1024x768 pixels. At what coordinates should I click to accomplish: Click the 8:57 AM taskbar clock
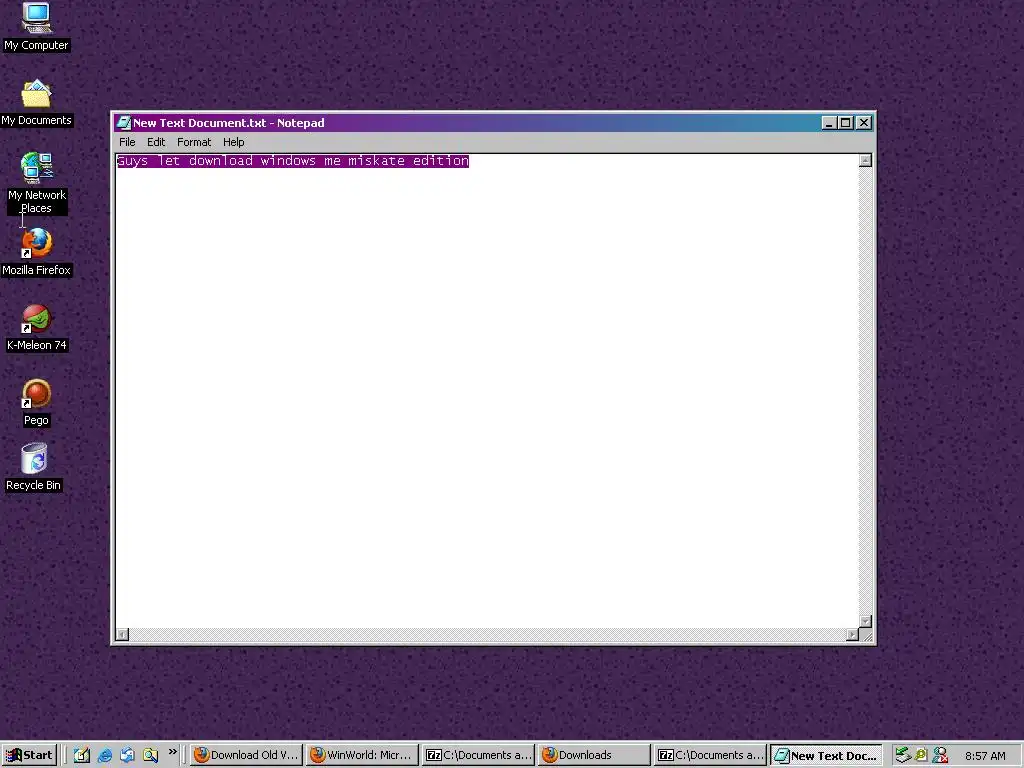click(985, 756)
